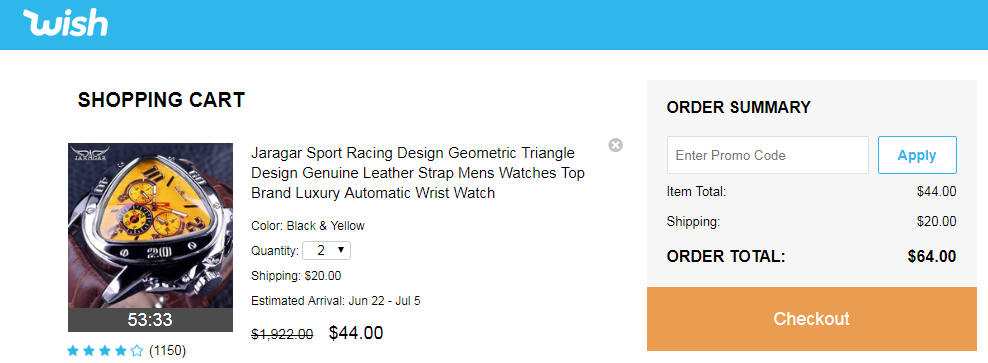This screenshot has width=988, height=363.
Task: Click the empty fifth rating star
Action: click(x=137, y=350)
